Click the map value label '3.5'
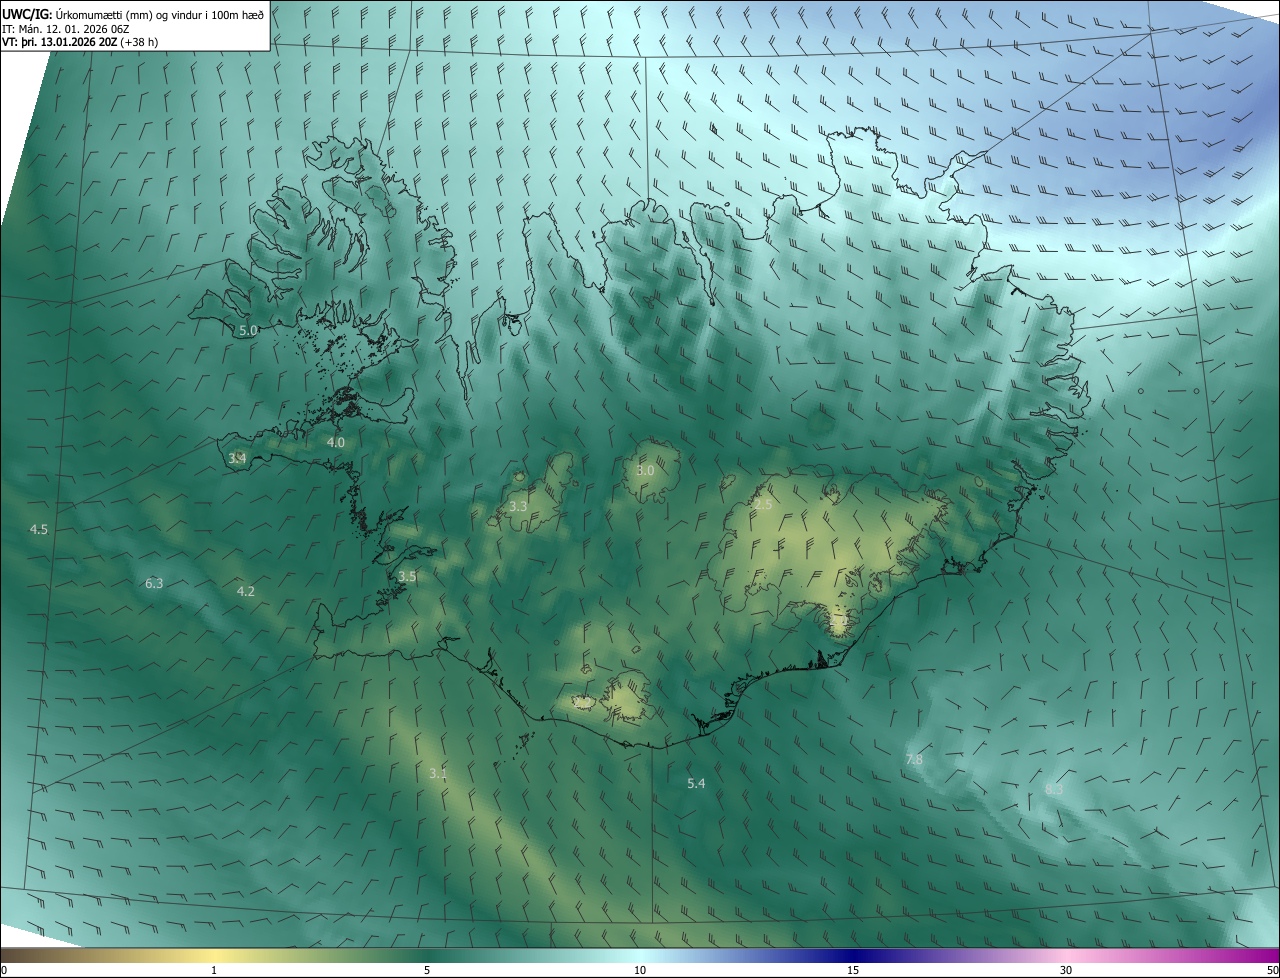Viewport: 1280px width, 978px height. (407, 576)
